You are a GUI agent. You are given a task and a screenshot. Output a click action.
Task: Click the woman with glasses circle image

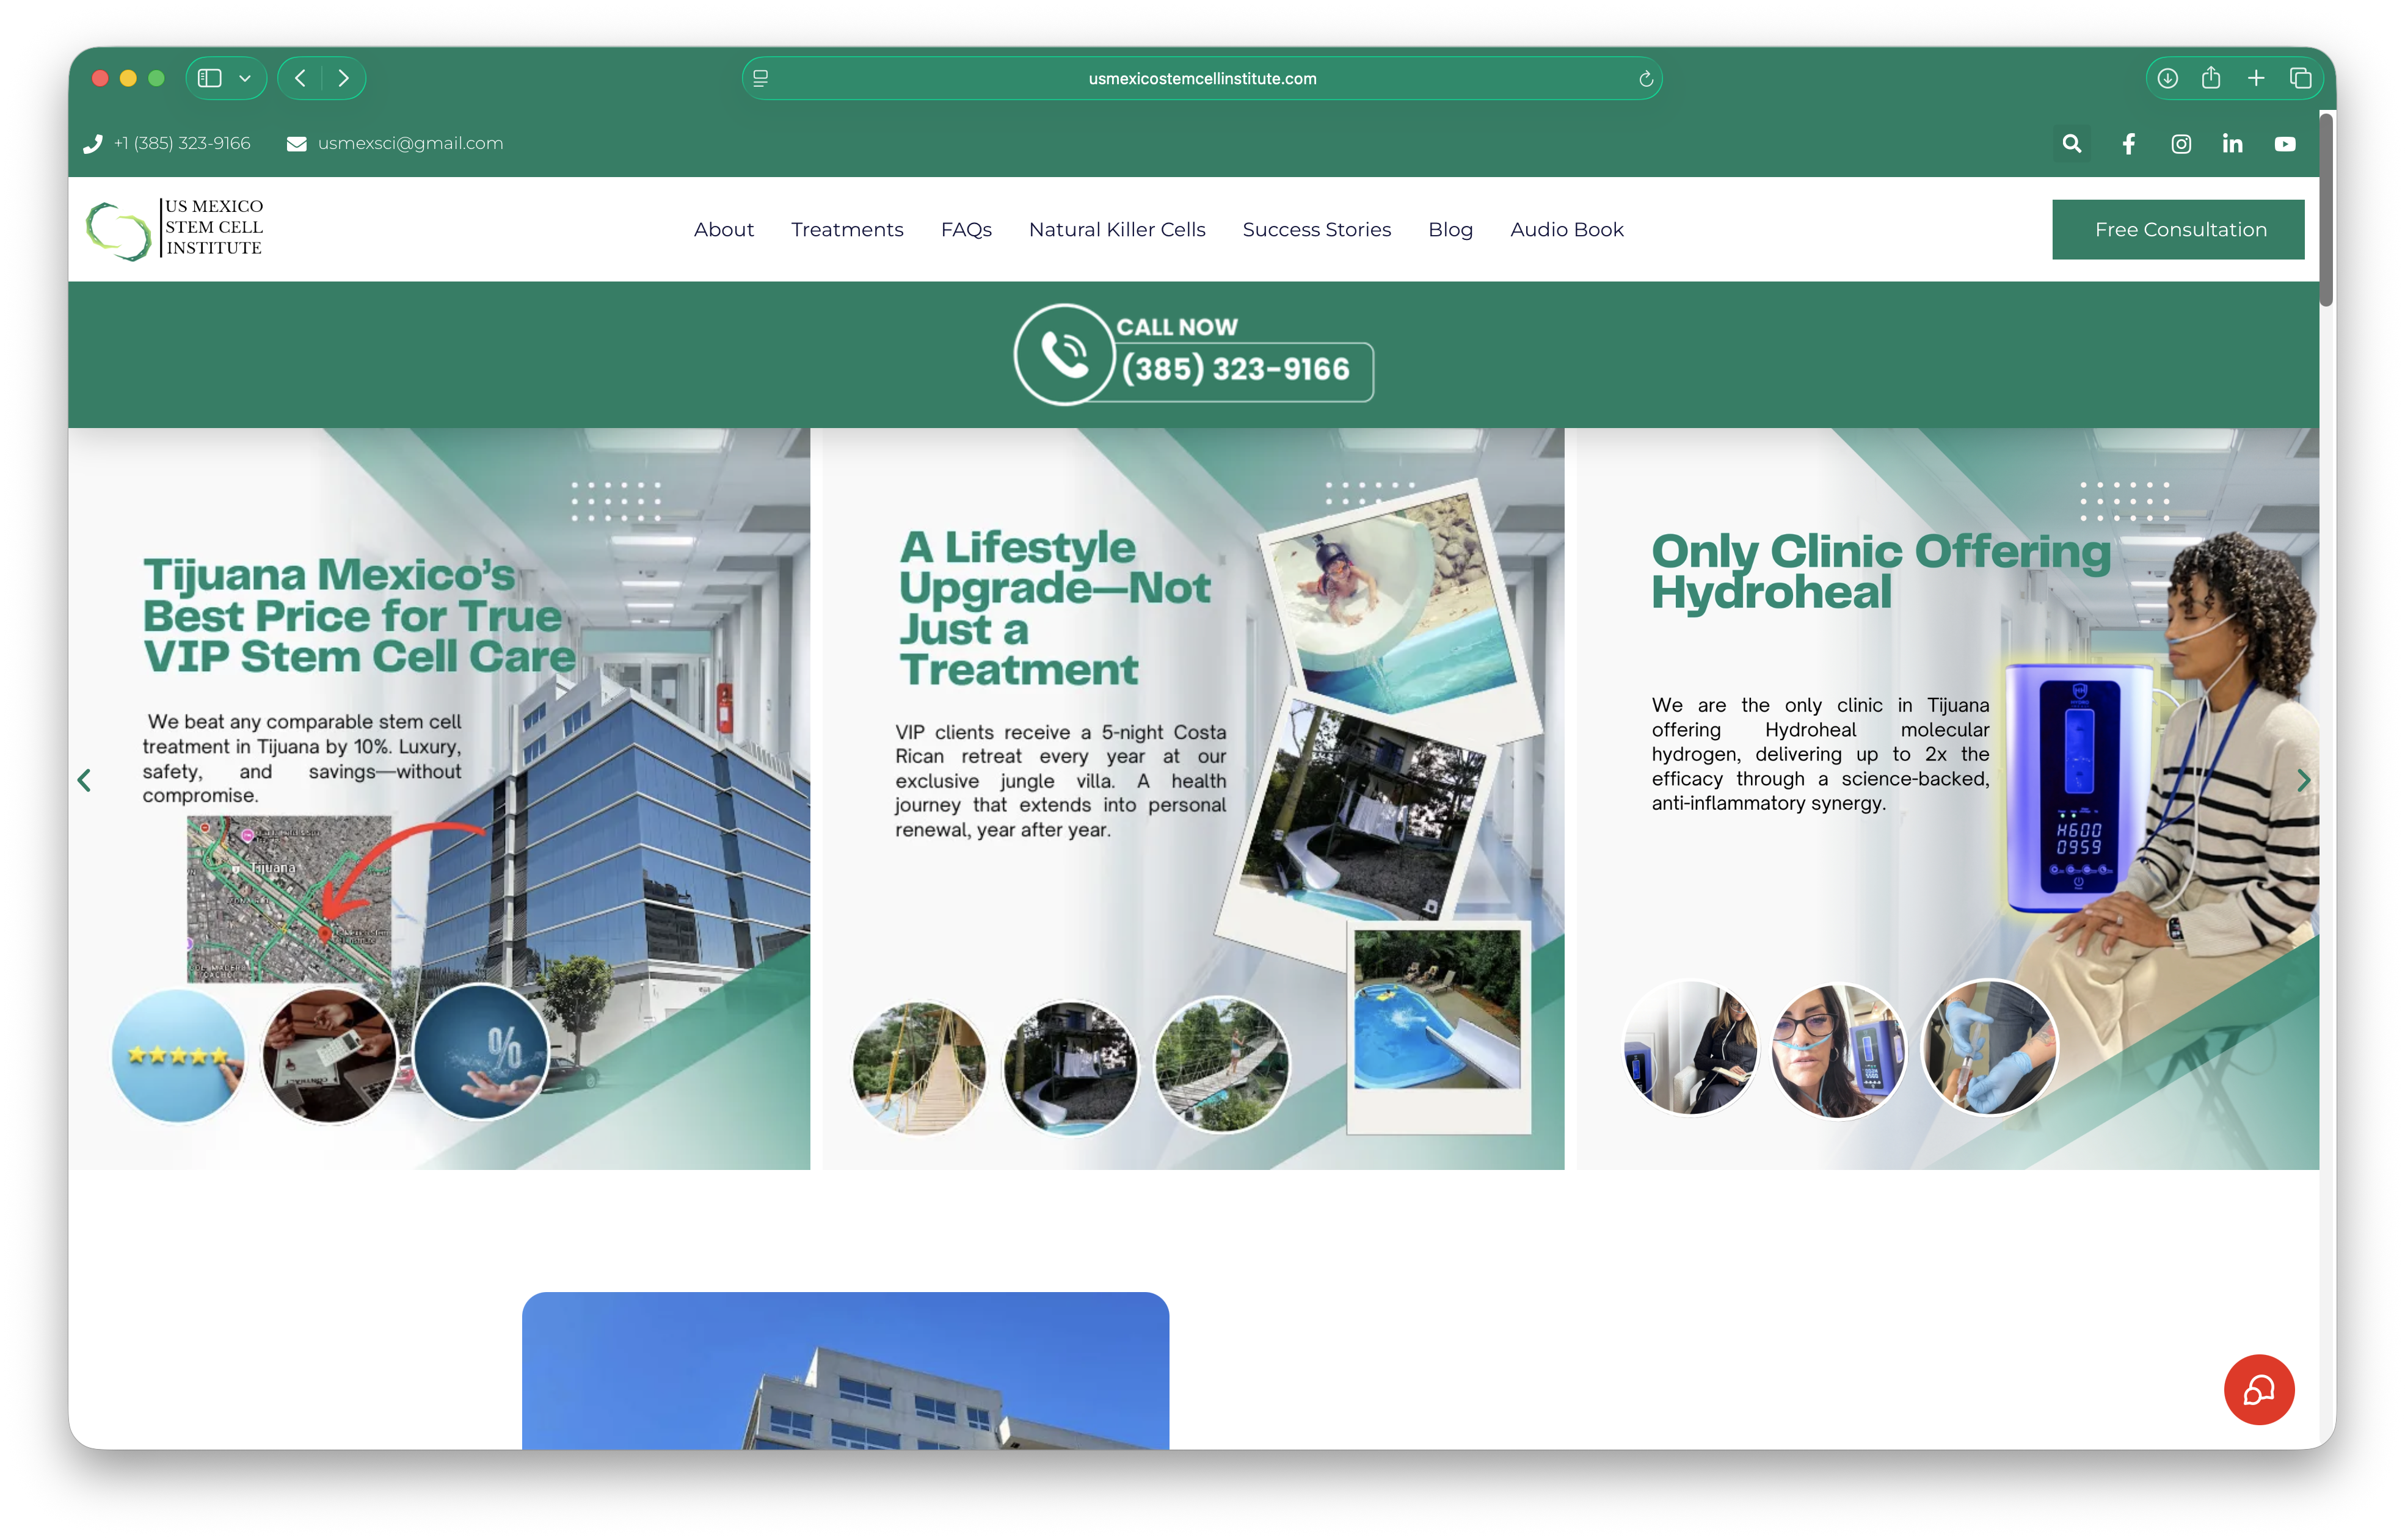click(1838, 1050)
